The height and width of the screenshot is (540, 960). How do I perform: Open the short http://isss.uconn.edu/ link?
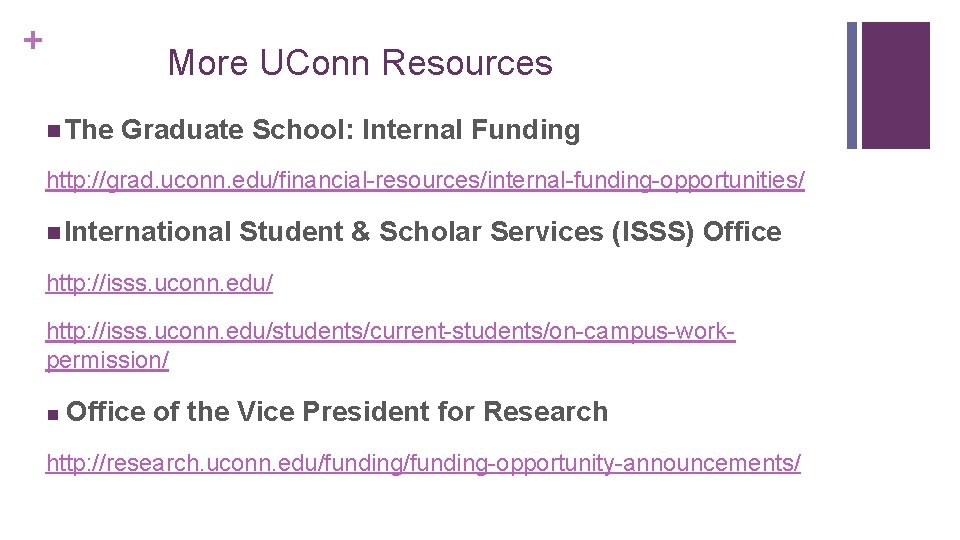(x=159, y=284)
